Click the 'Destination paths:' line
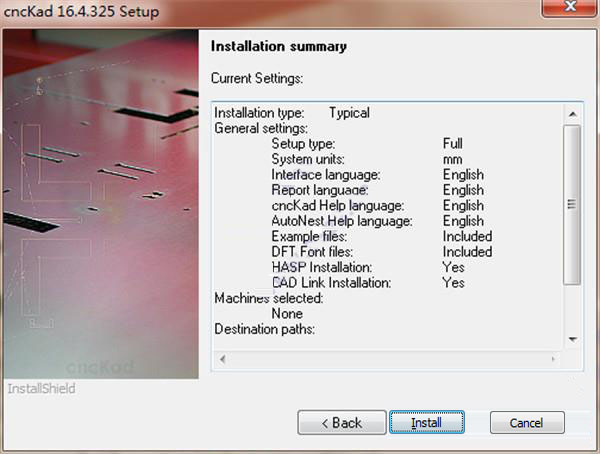The height and width of the screenshot is (454, 600). pos(264,329)
